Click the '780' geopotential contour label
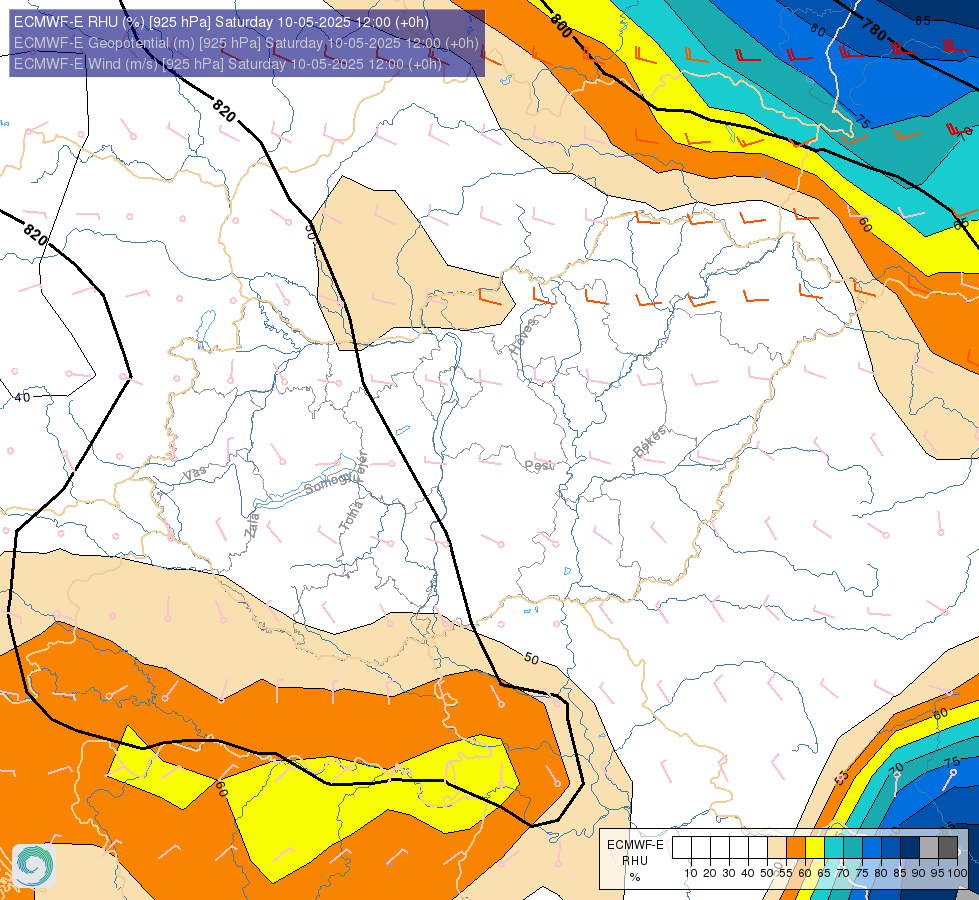The width and height of the screenshot is (979, 900). [x=873, y=29]
